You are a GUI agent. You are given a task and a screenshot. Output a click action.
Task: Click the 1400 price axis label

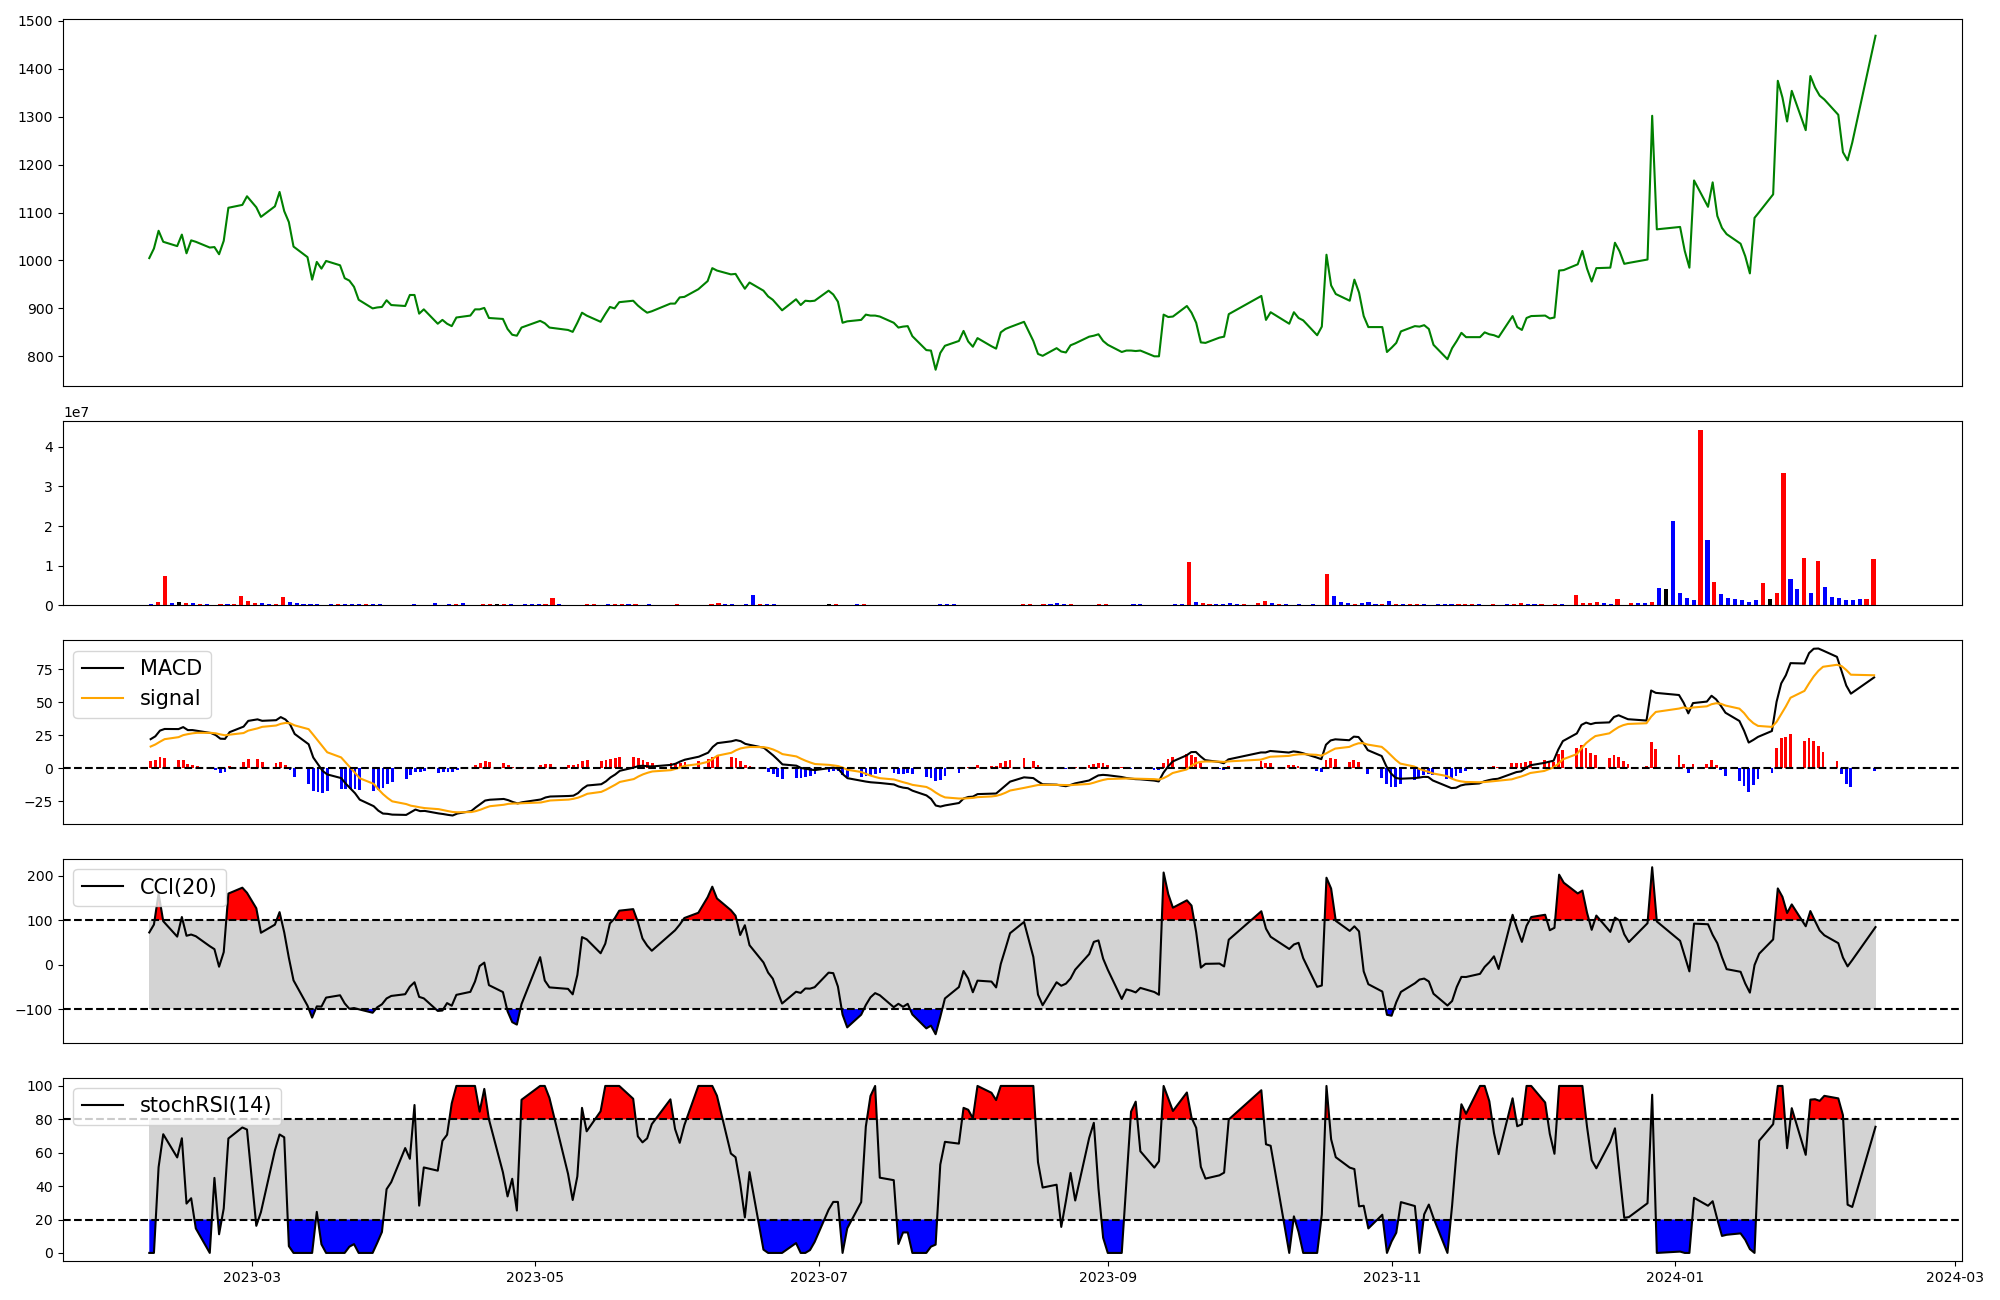[x=35, y=69]
